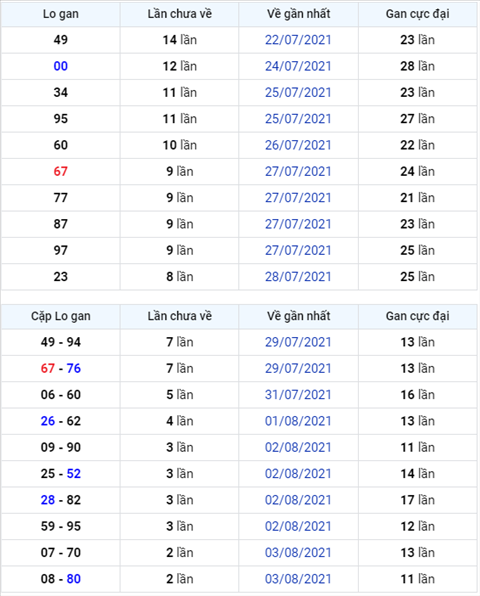The width and height of the screenshot is (480, 596).
Task: Select the red number 67 in Lo gan
Action: coord(60,171)
